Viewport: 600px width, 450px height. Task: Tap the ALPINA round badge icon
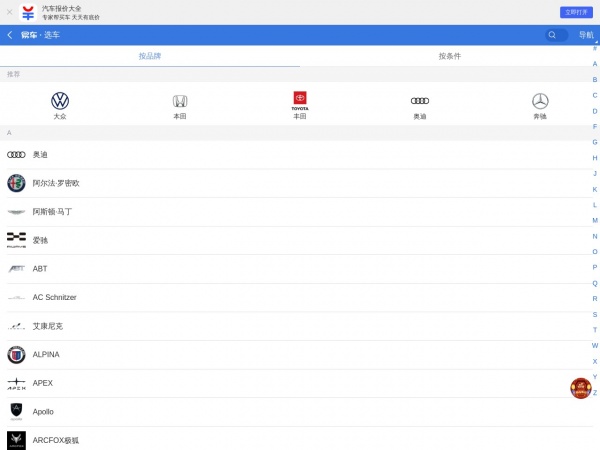16,355
